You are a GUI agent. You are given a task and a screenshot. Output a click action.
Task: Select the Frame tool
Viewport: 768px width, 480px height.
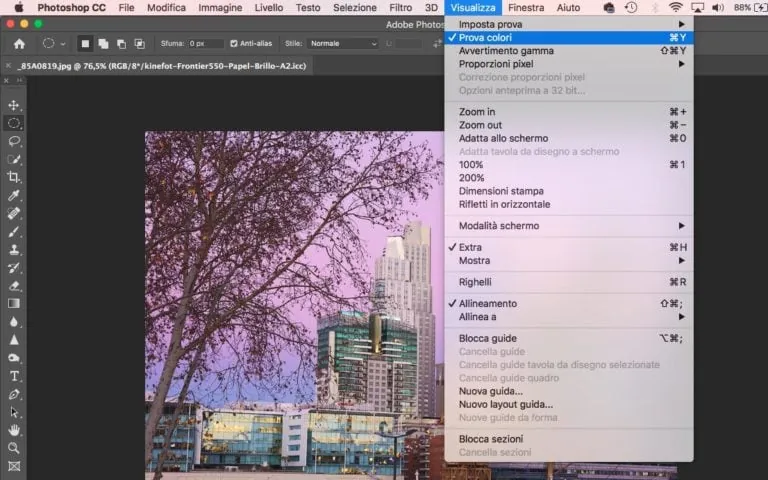click(14, 466)
